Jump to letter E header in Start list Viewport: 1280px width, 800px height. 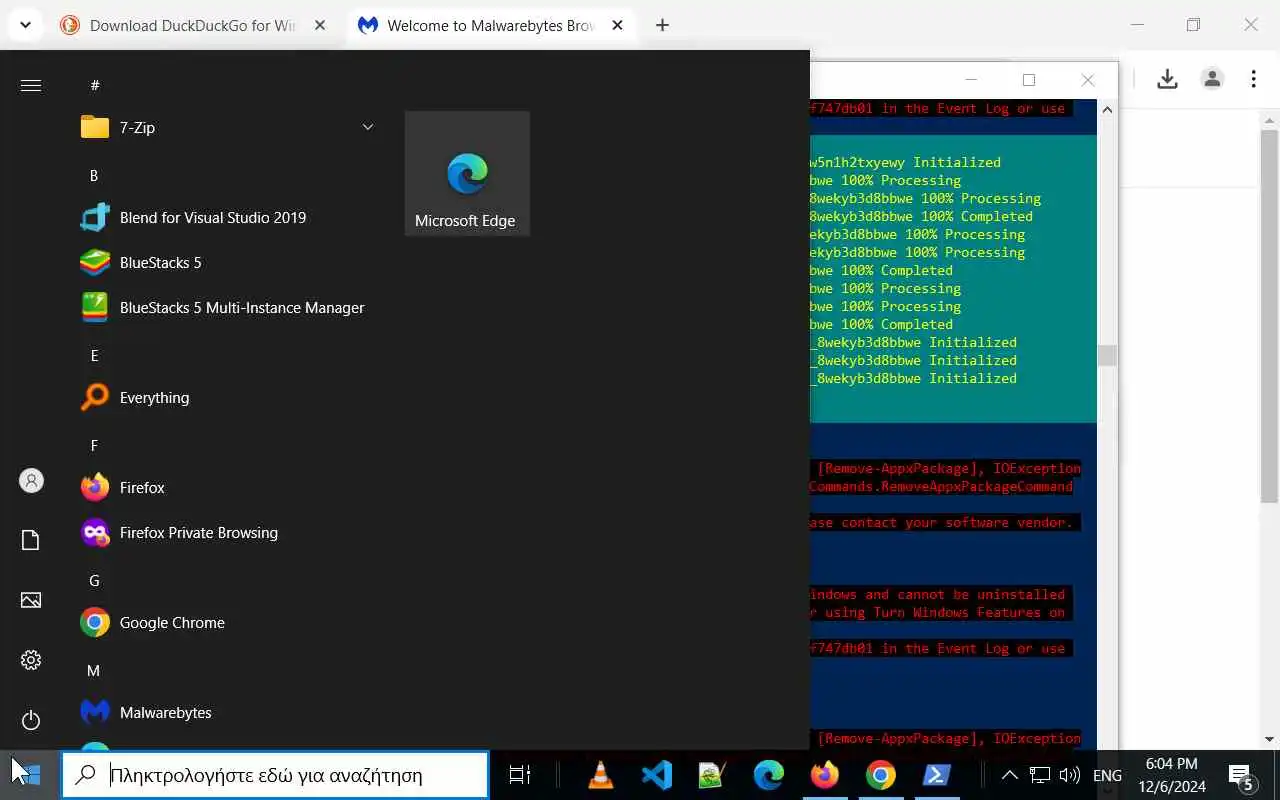[94, 355]
